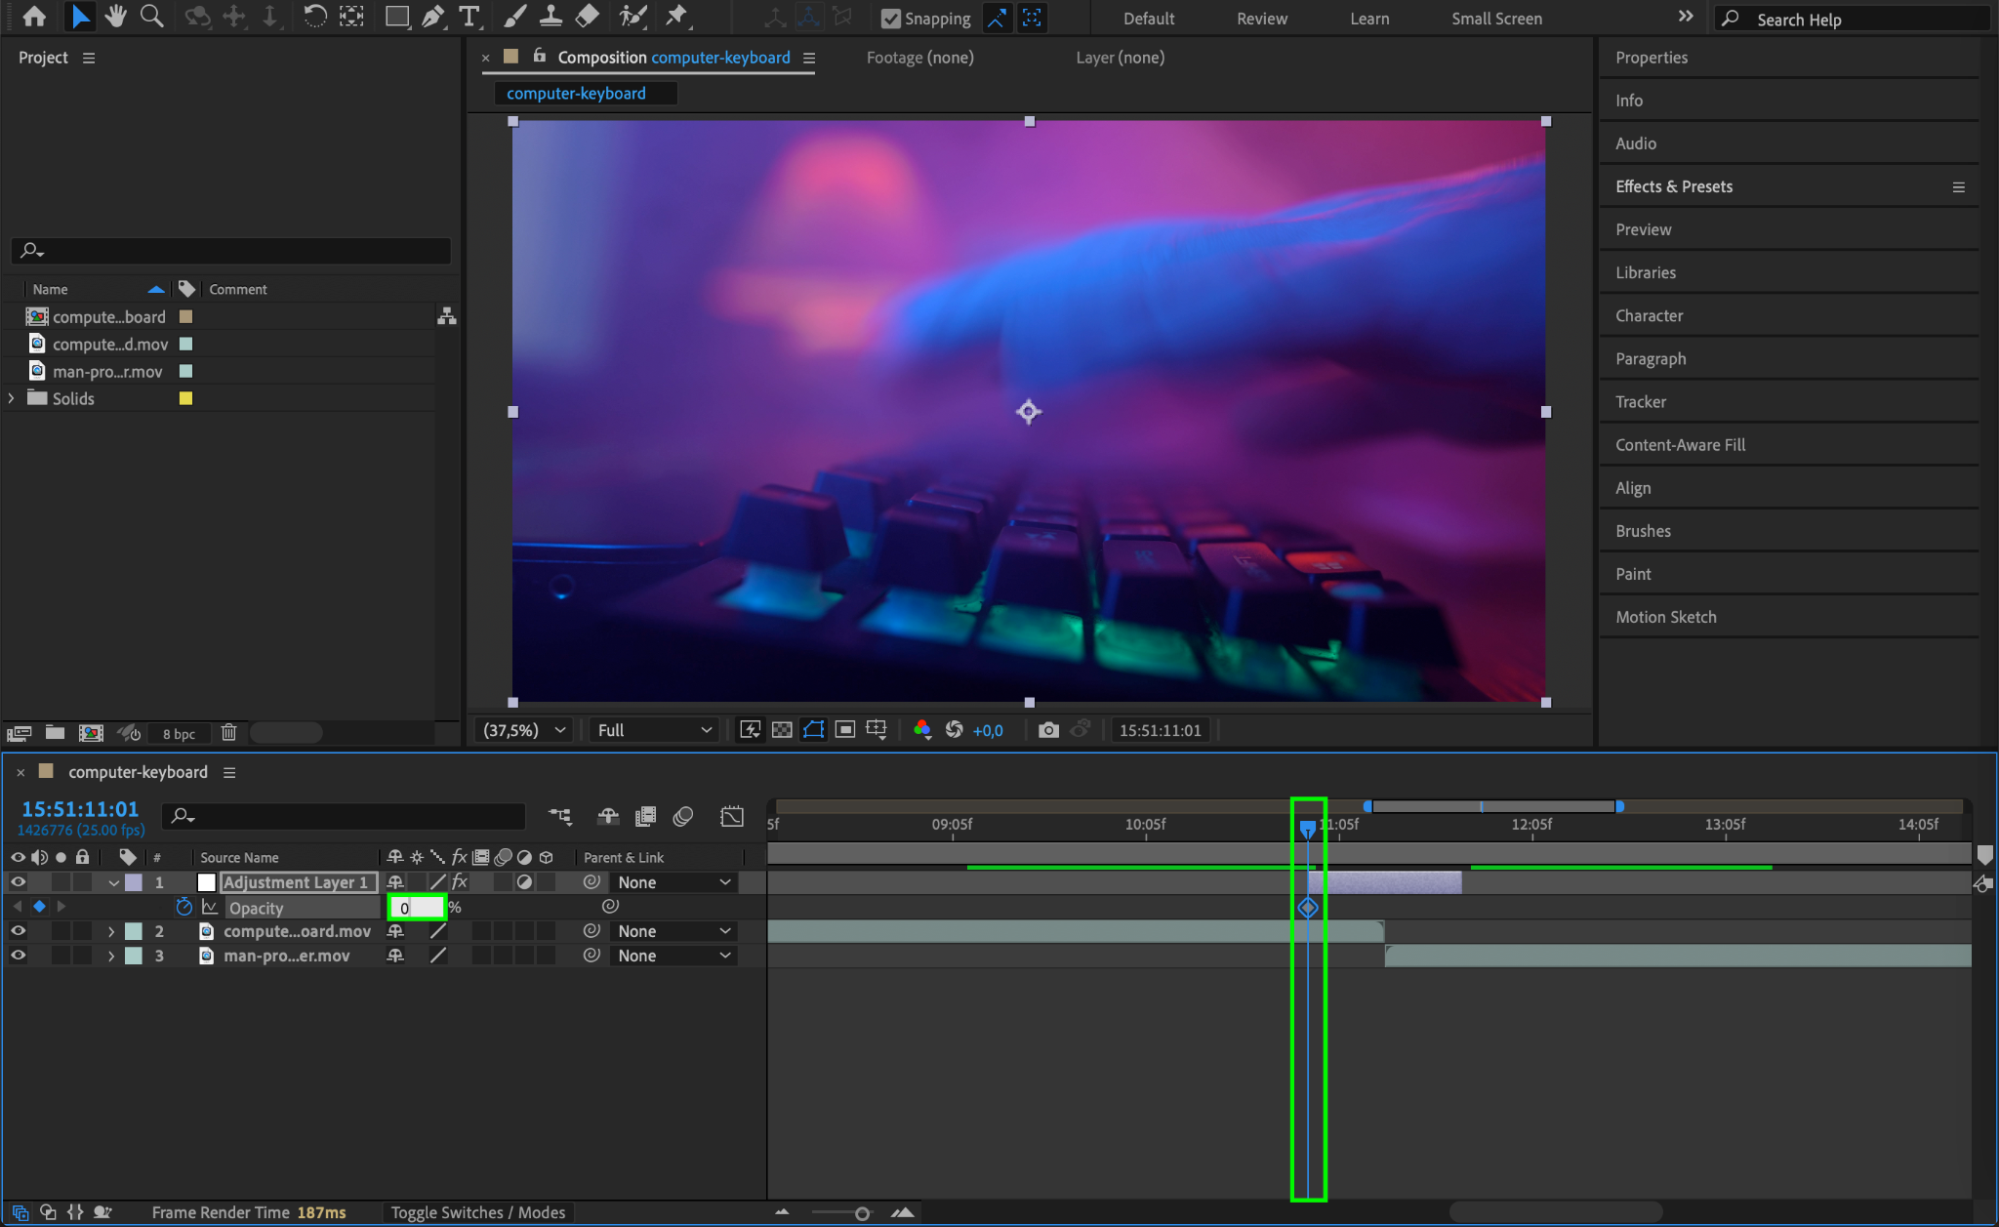
Task: Select the Pen tool in toolbar
Action: (433, 16)
